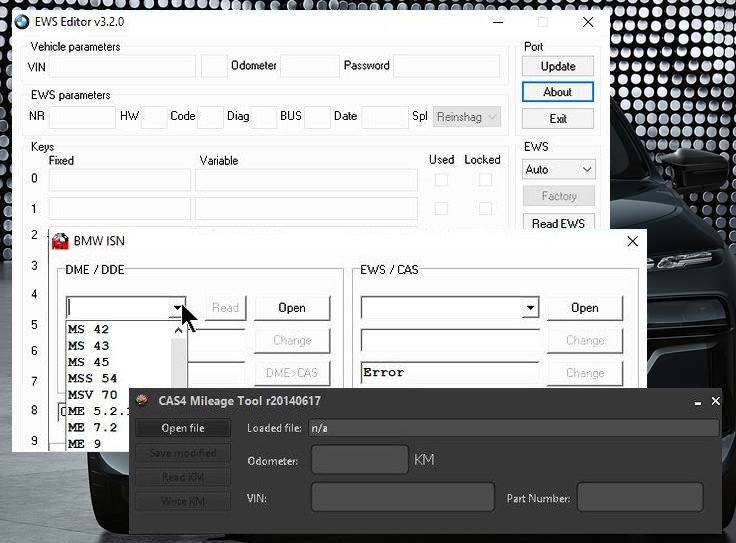Open the Spl Reinshag dropdown

pyautogui.click(x=467, y=116)
